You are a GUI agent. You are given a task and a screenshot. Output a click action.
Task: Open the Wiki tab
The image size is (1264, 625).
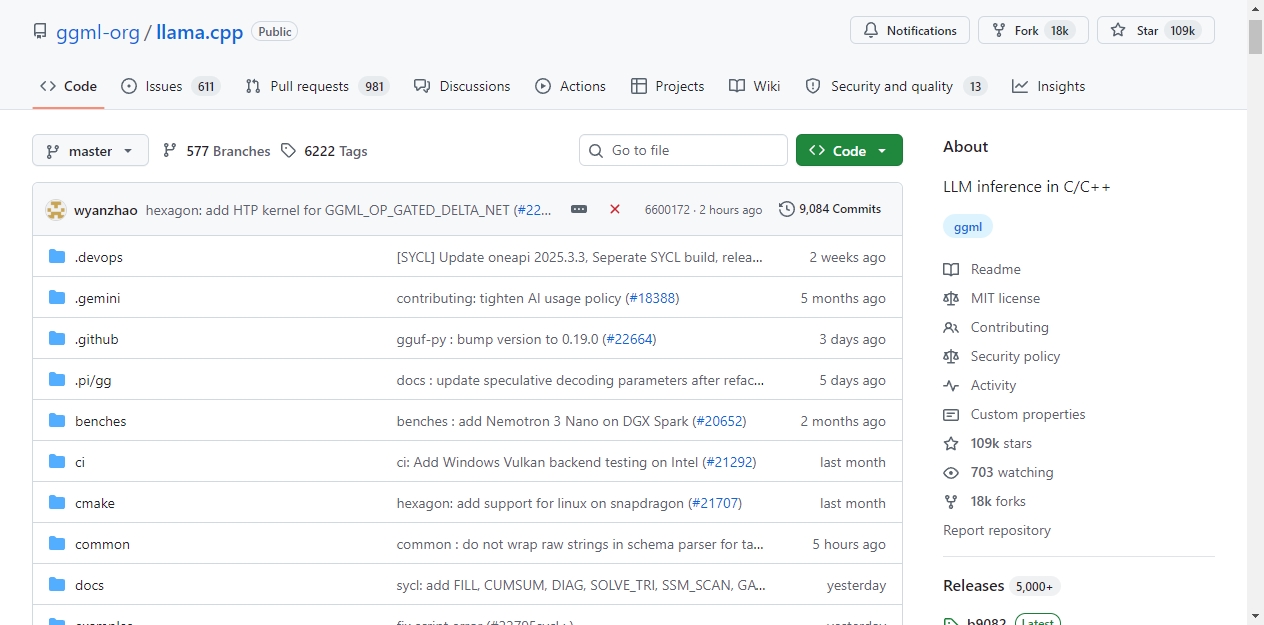click(754, 86)
